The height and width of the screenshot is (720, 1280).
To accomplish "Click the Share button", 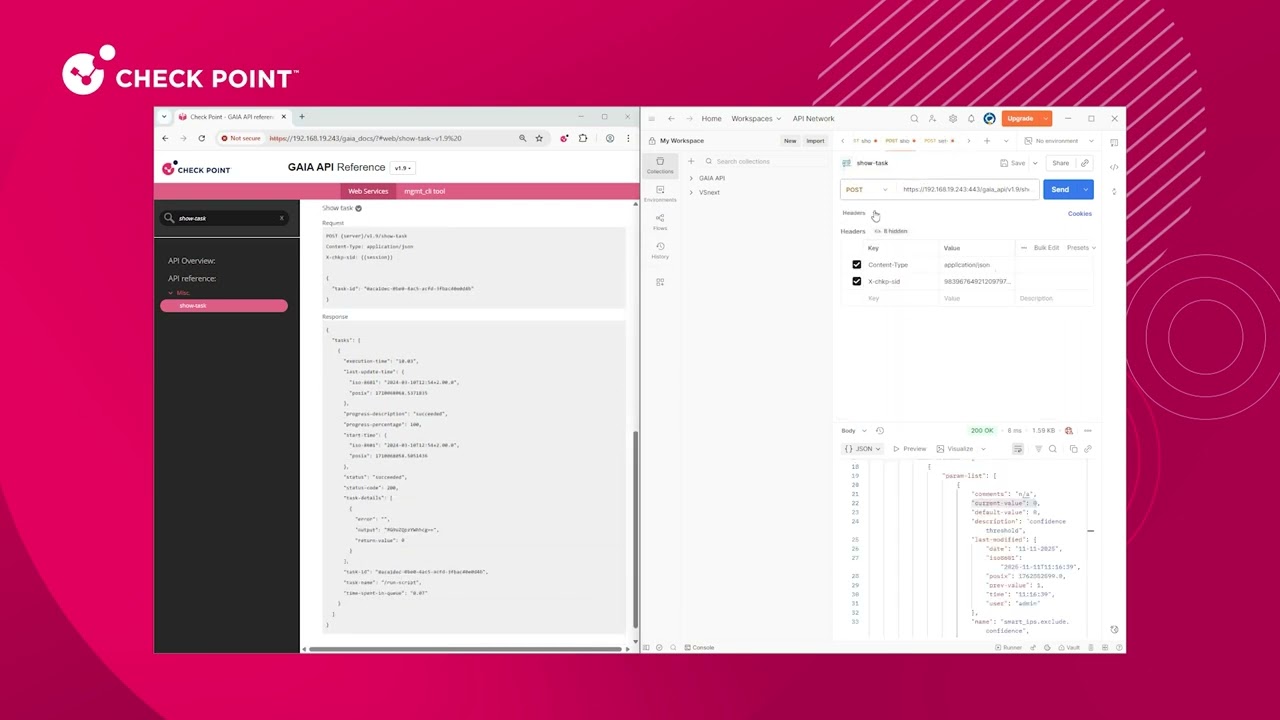I will pyautogui.click(x=1060, y=163).
